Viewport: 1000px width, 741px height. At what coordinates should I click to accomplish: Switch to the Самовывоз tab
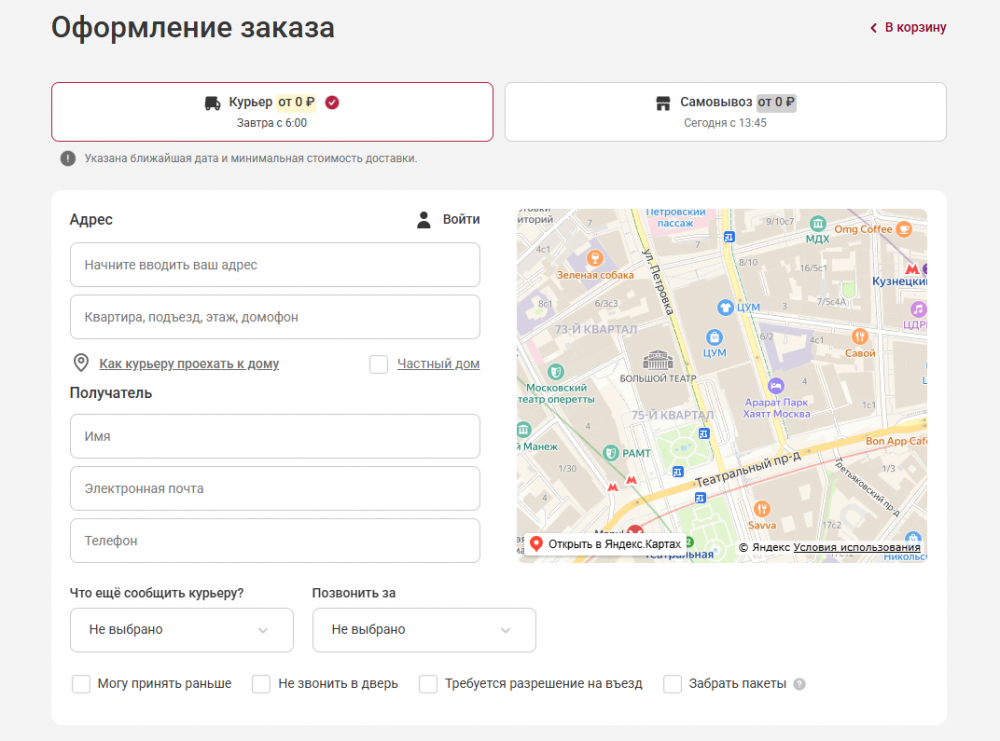(x=726, y=112)
